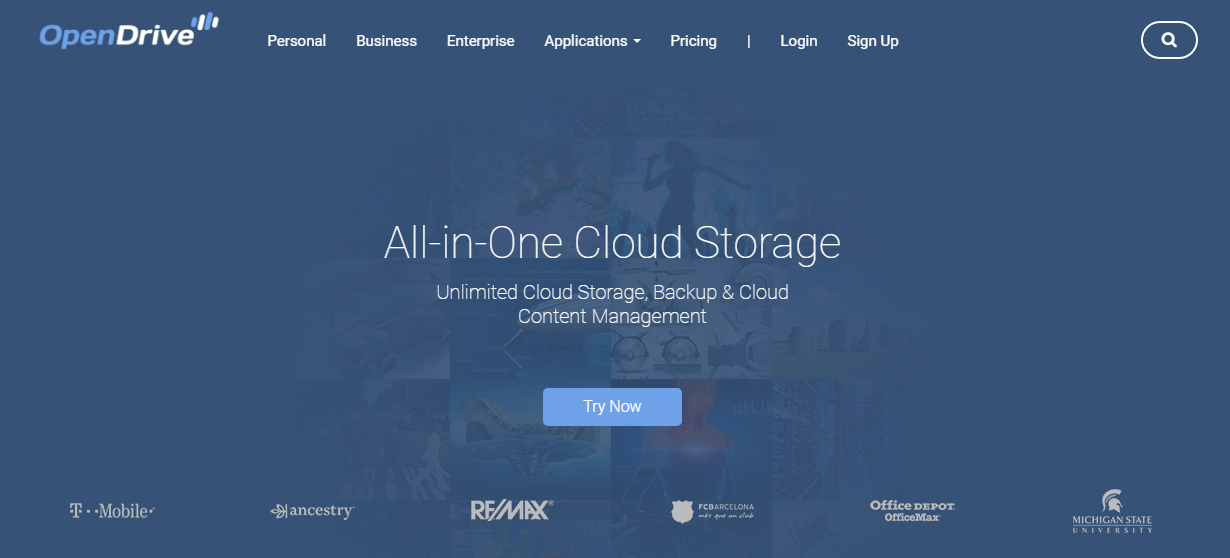Image resolution: width=1230 pixels, height=558 pixels.
Task: Navigate to the Enterprise section
Action: click(480, 41)
